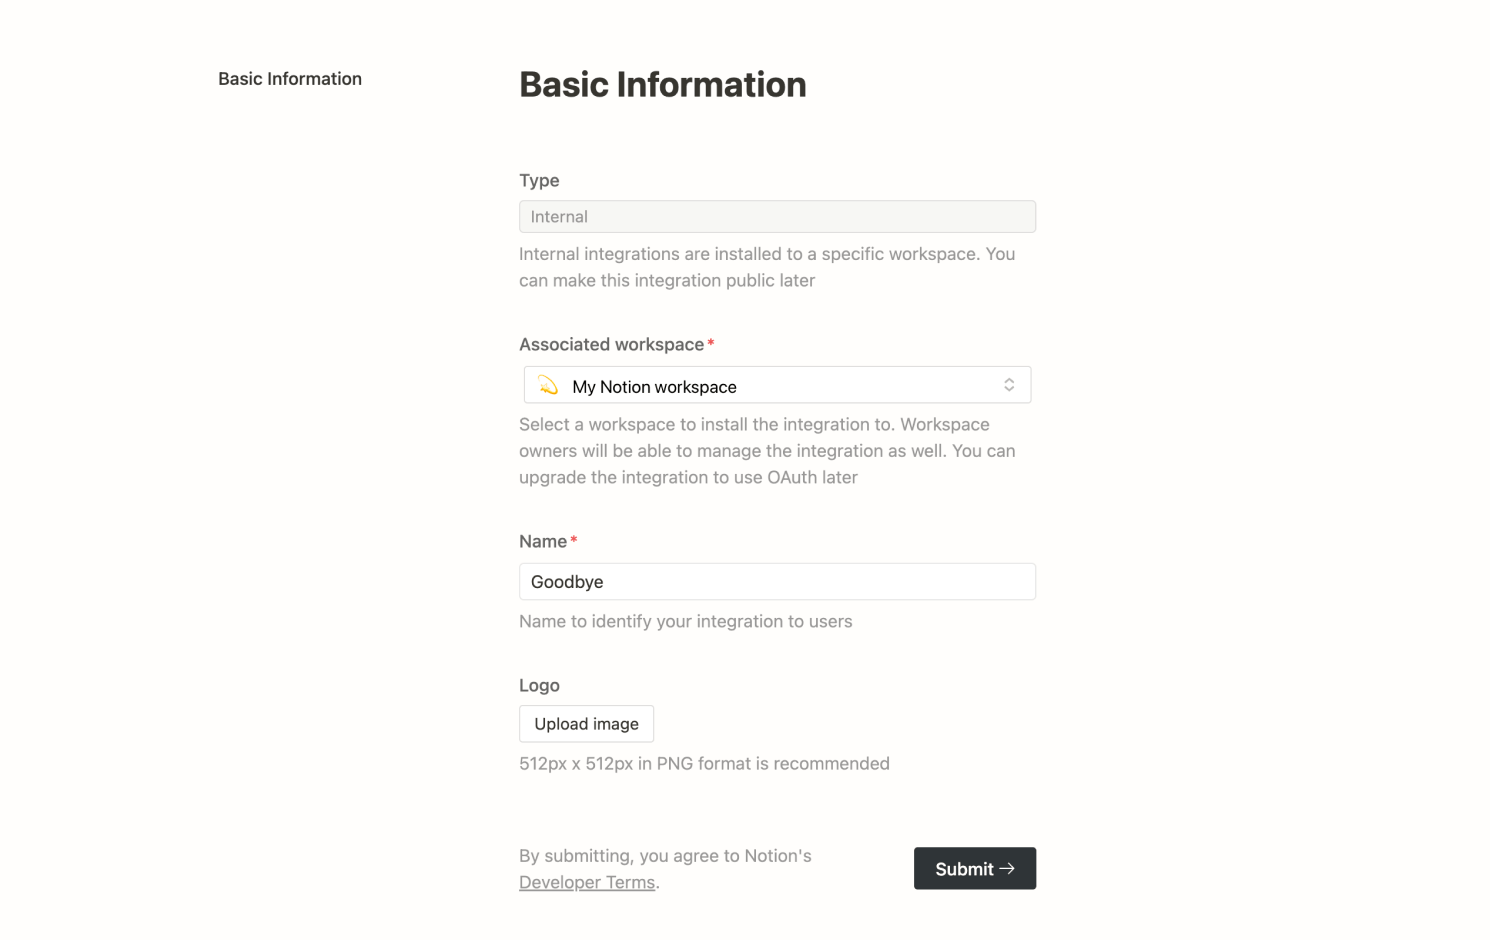Click the Logo section label
The image size is (1490, 940).
point(539,685)
